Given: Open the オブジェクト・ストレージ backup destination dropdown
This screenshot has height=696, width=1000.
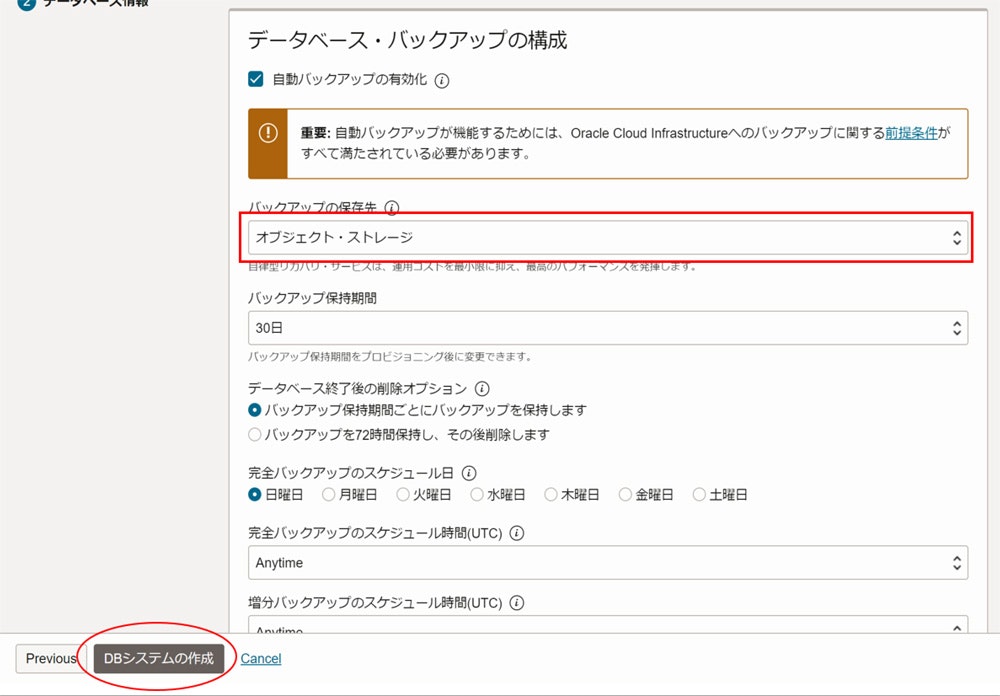Looking at the screenshot, I should coord(608,237).
